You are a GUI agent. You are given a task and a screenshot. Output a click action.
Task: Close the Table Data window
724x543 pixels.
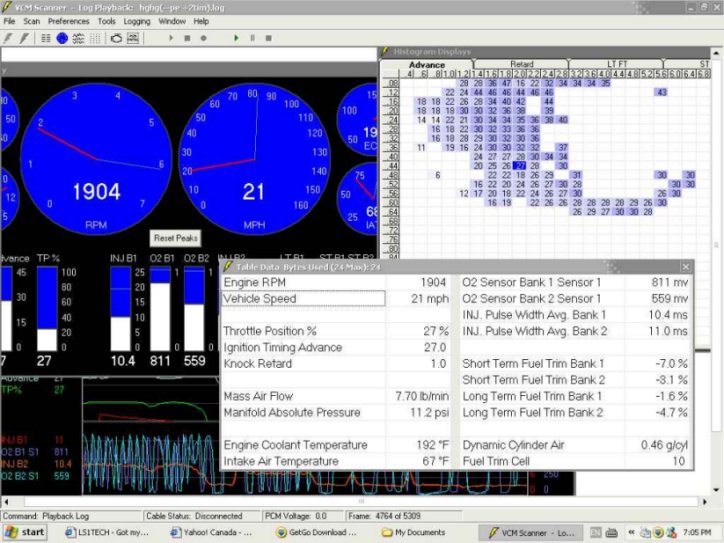point(686,267)
